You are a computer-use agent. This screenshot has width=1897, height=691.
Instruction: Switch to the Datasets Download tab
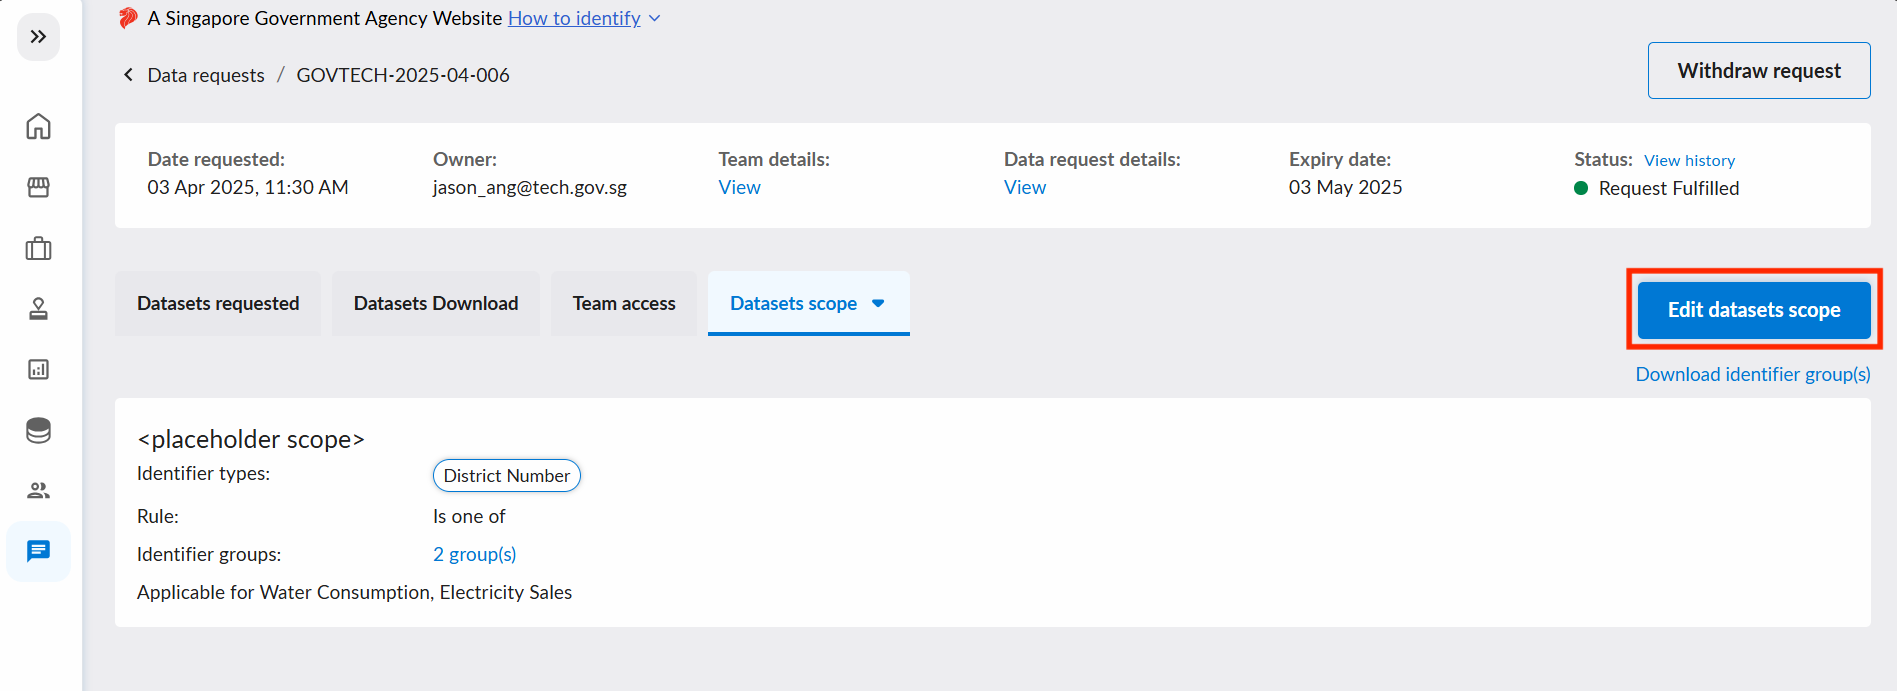pyautogui.click(x=436, y=303)
